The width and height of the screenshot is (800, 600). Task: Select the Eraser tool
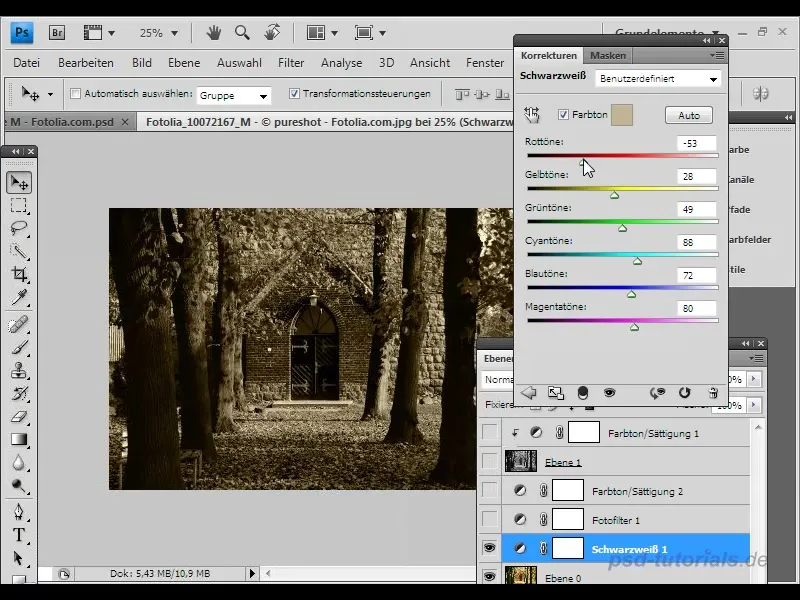click(x=19, y=416)
